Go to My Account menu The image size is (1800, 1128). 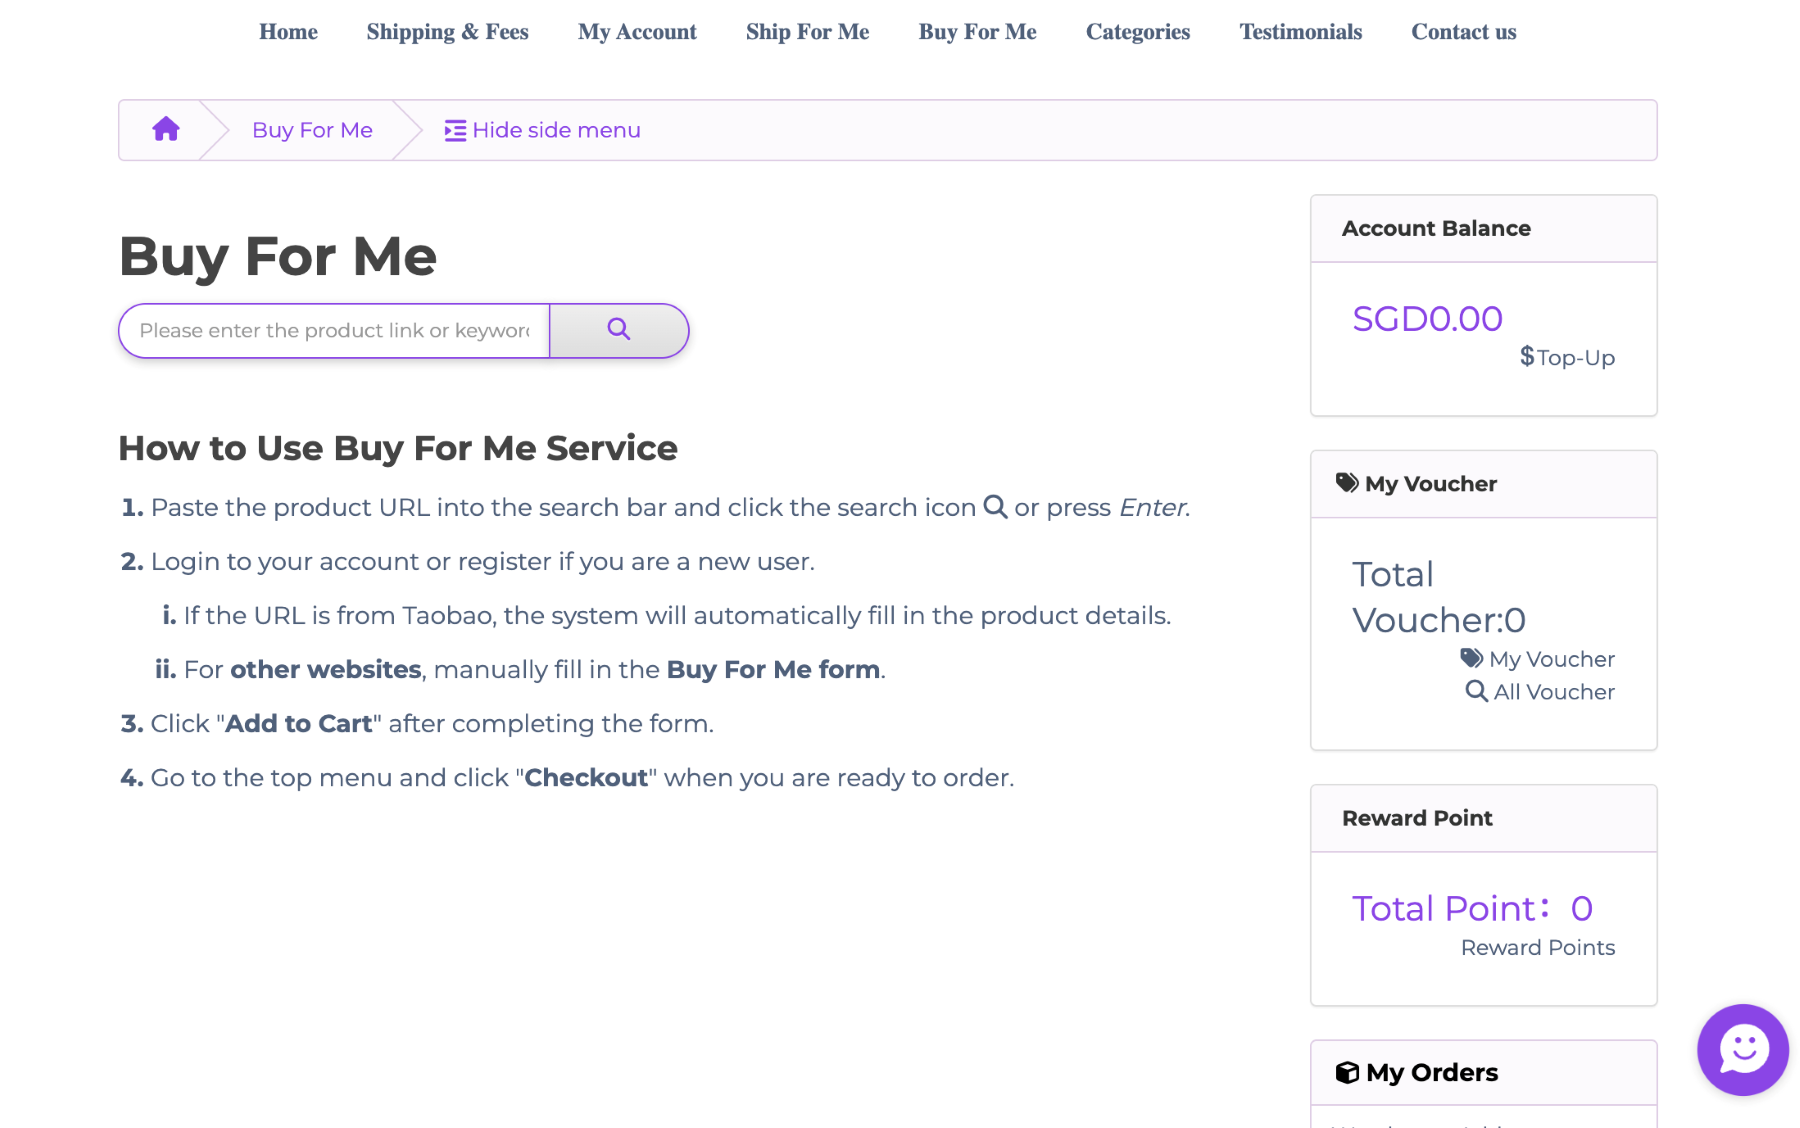tap(637, 32)
